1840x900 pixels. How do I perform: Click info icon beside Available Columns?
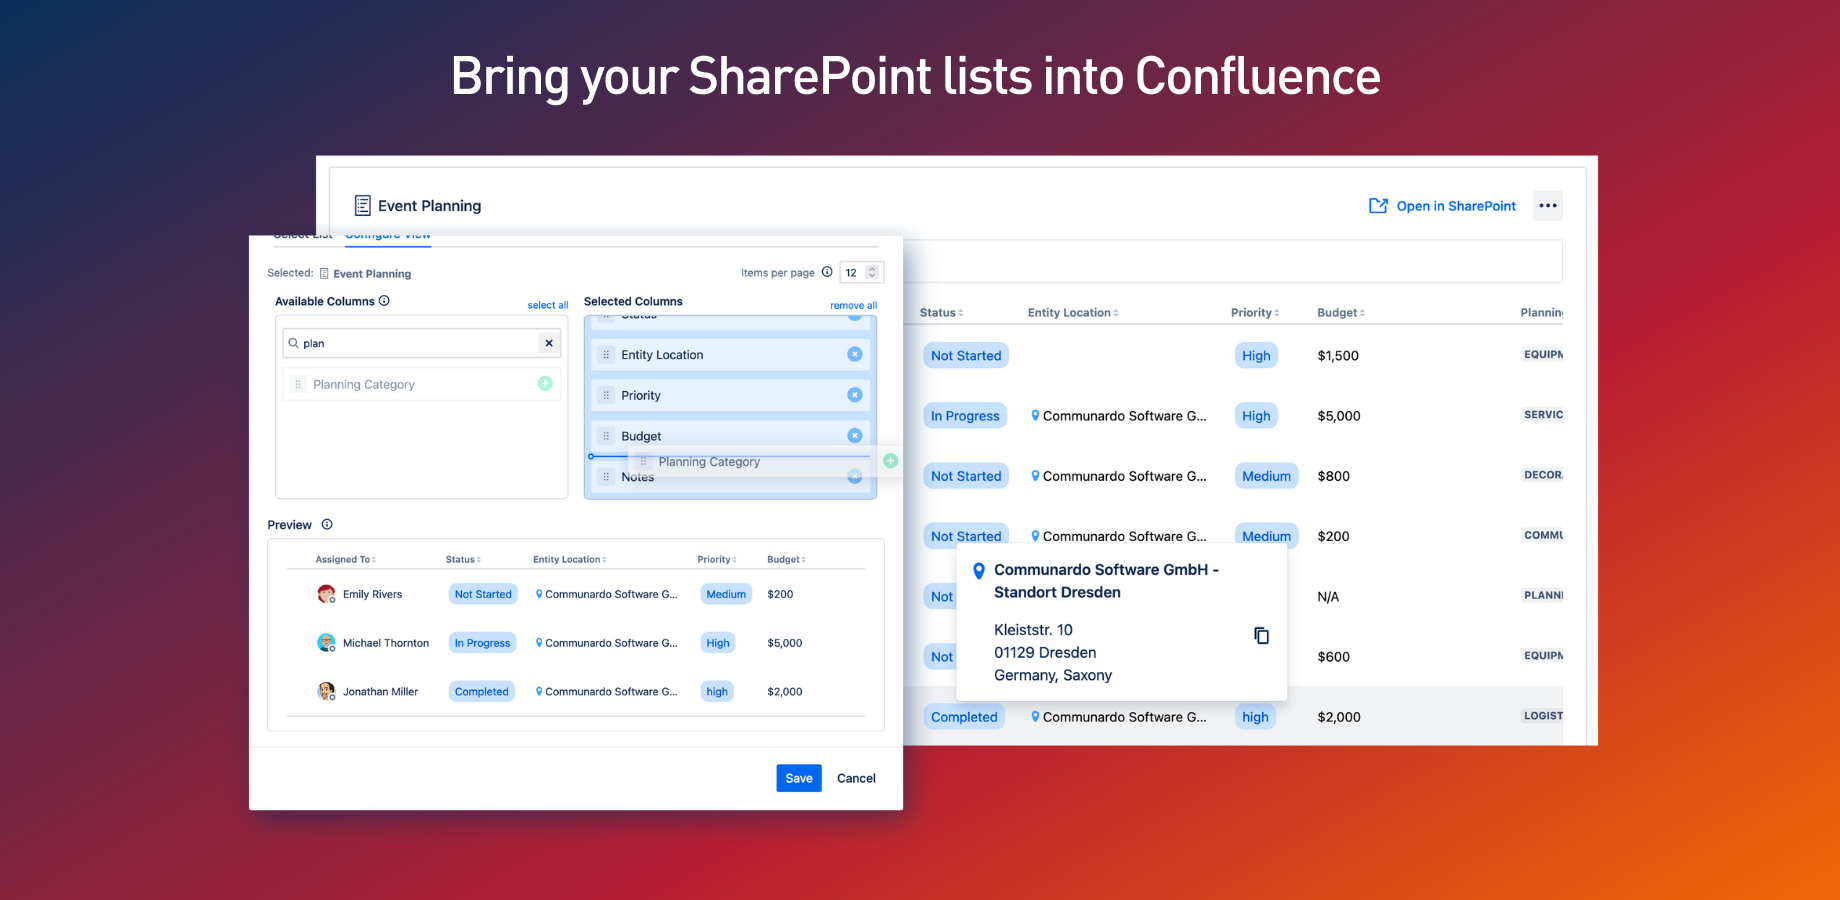[384, 301]
